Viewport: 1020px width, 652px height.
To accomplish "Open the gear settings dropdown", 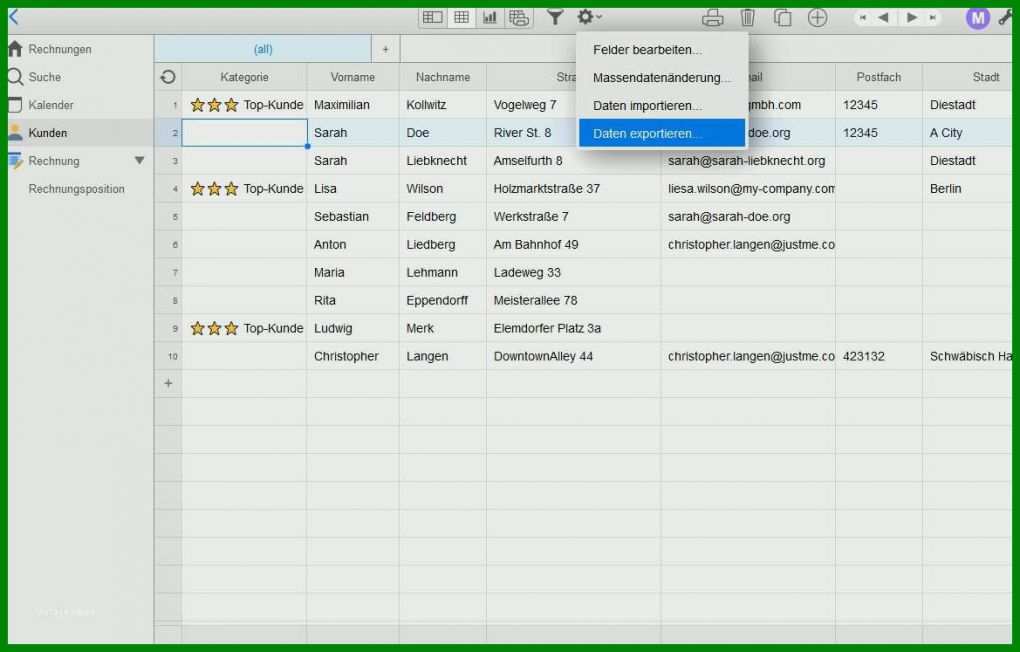I will pos(589,18).
